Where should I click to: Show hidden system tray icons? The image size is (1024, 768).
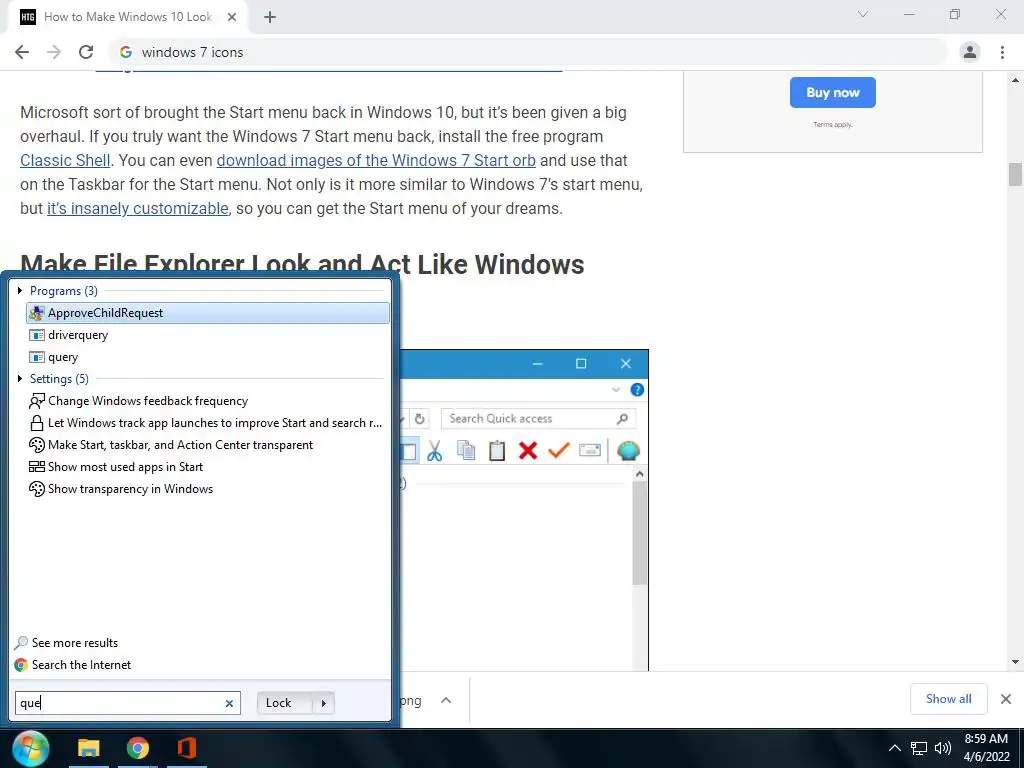click(x=895, y=748)
